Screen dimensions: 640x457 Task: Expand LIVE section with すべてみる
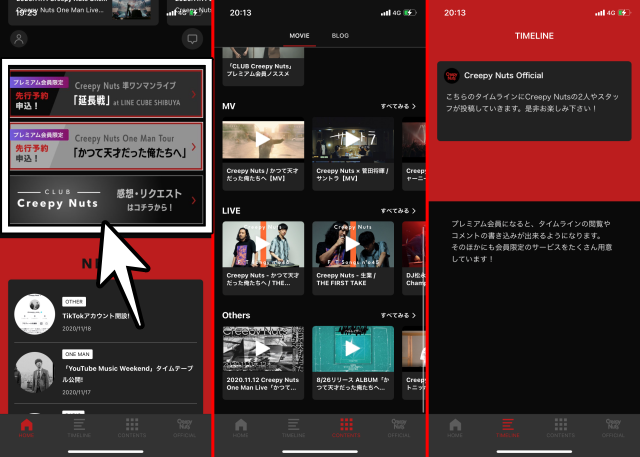[x=398, y=211]
